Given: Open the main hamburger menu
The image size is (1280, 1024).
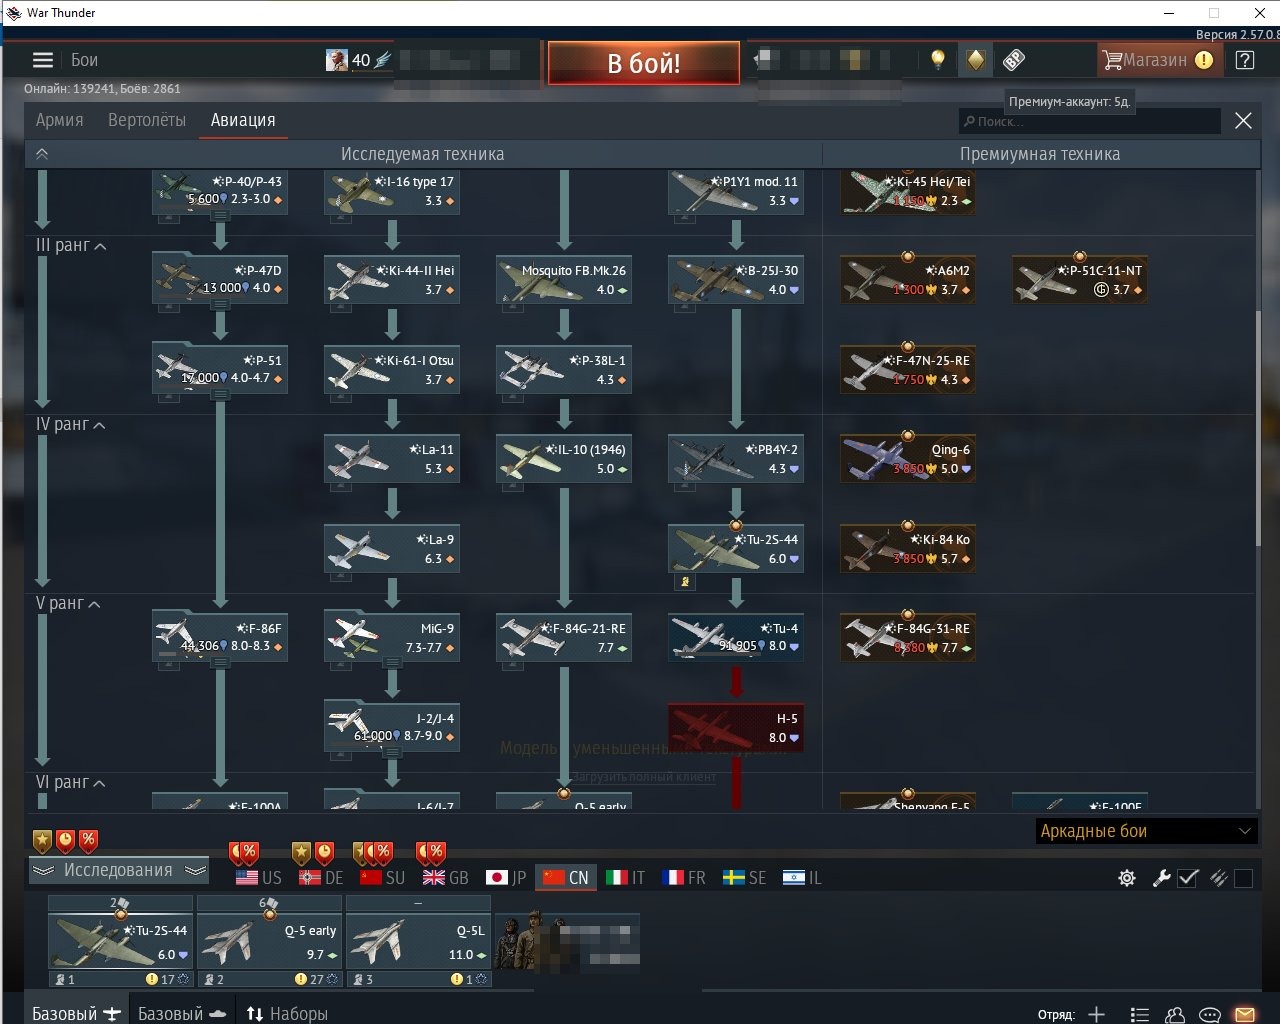Looking at the screenshot, I should 42,60.
